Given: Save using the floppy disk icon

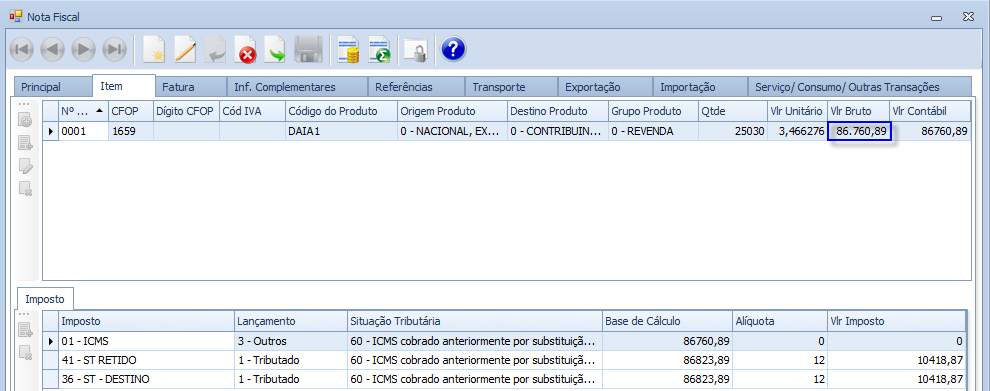Looking at the screenshot, I should (309, 49).
